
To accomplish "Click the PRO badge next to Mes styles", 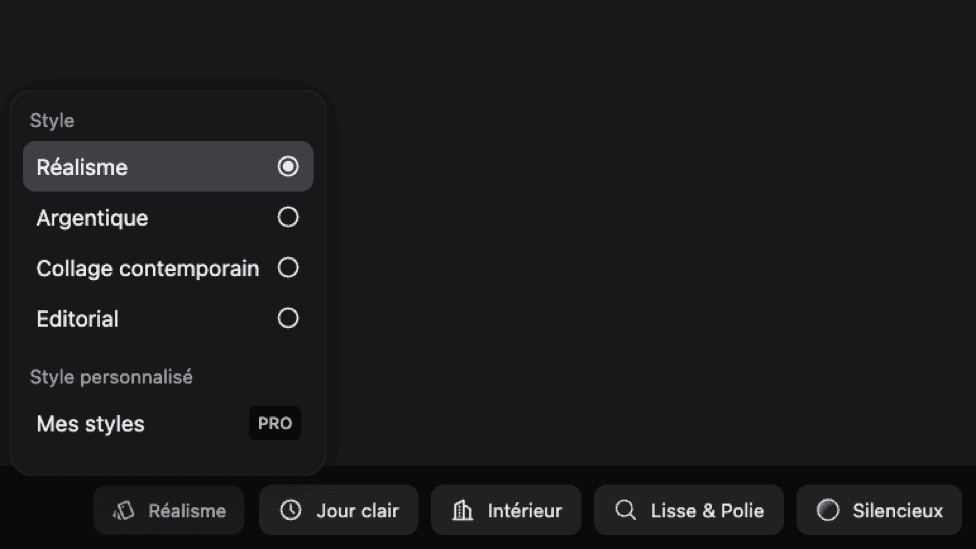I will [275, 423].
